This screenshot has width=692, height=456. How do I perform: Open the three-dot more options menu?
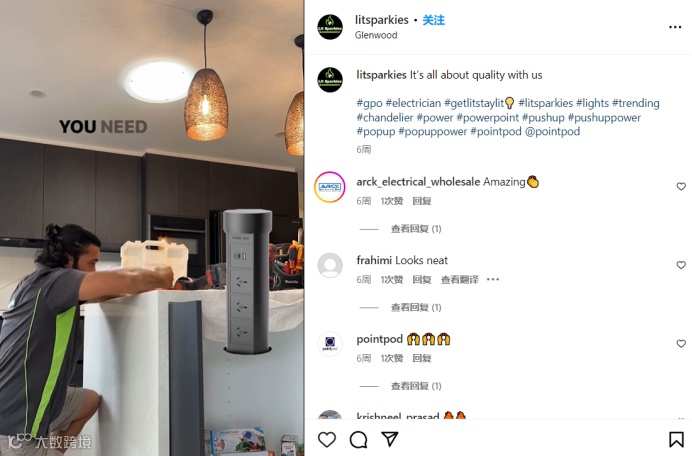coord(675,27)
